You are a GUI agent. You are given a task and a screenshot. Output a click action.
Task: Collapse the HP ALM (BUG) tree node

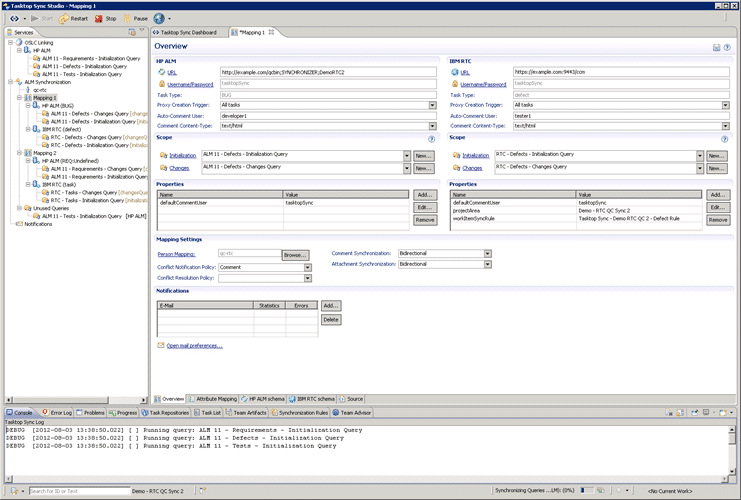28,105
